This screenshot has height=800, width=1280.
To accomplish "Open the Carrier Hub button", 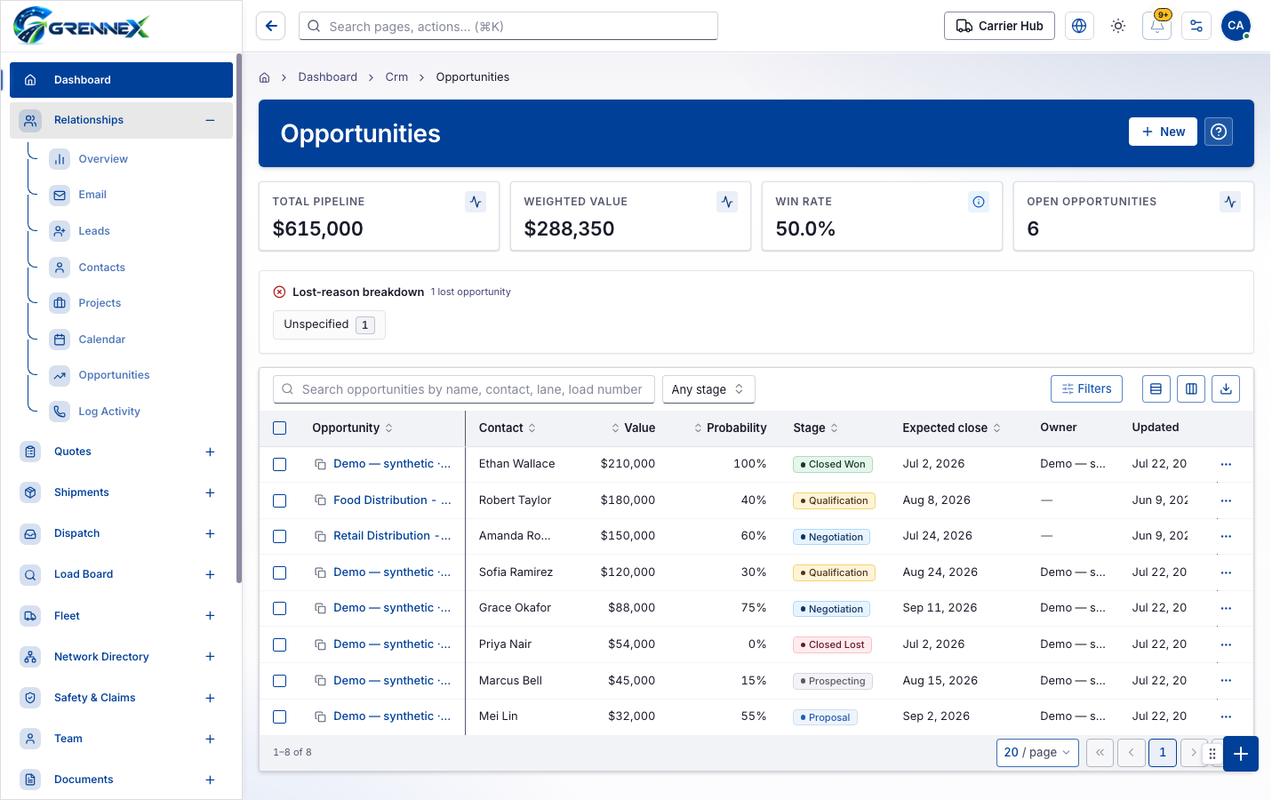I will coord(999,26).
